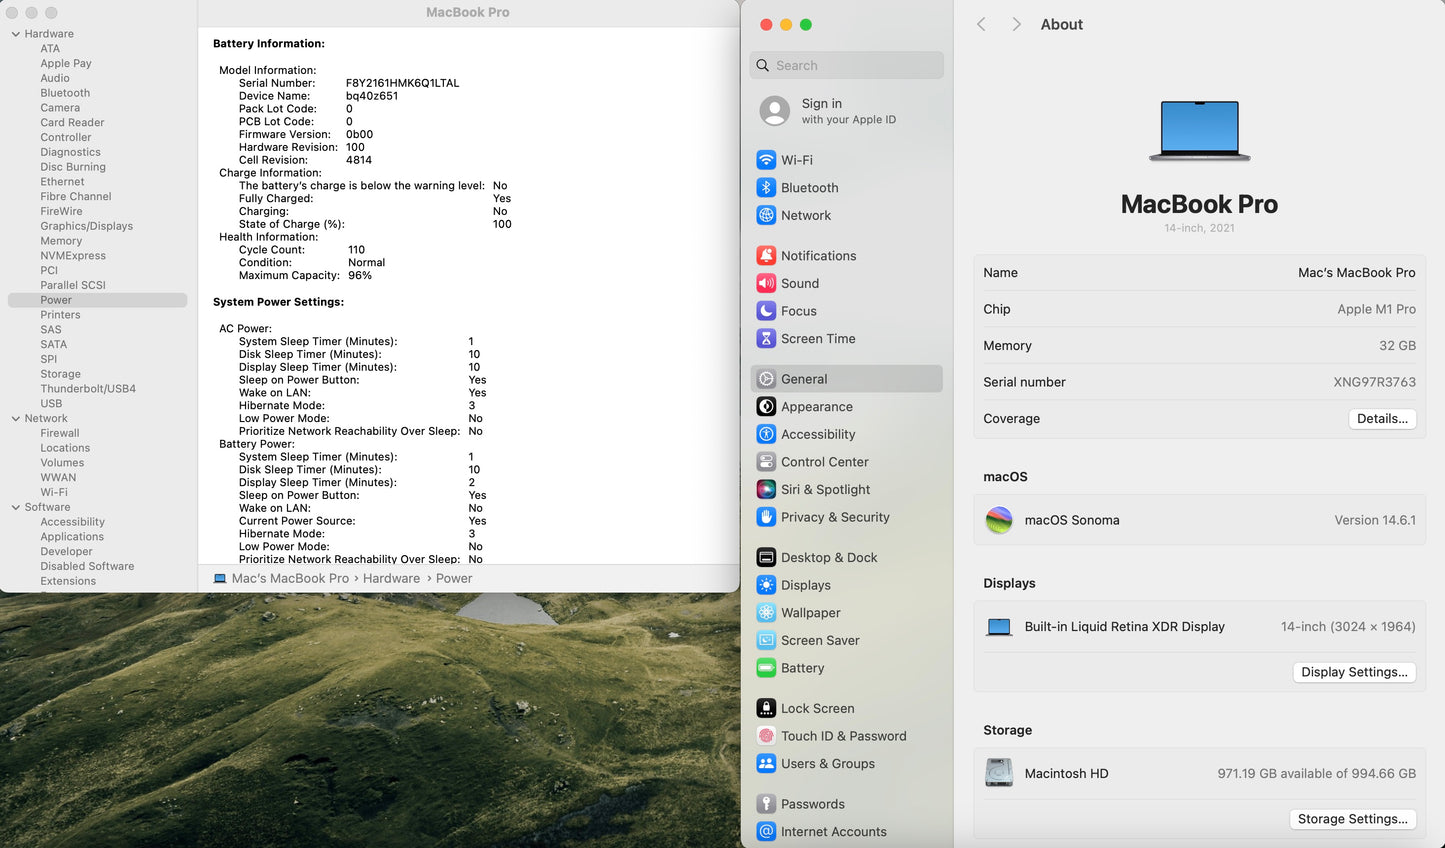Click the Network globe icon in sidebar
Image resolution: width=1445 pixels, height=848 pixels.
[x=766, y=215]
